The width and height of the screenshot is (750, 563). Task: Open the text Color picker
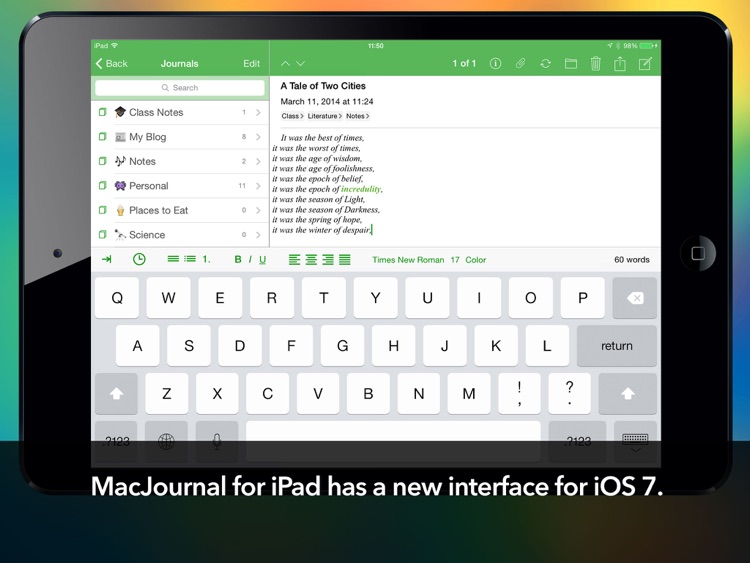point(475,260)
